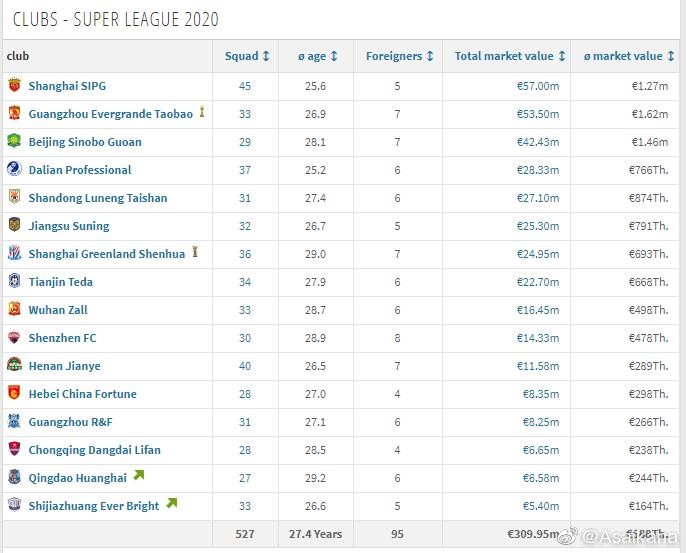
Task: Click the green promoted arrow beside Qingdao Huanghai
Action: (138, 476)
